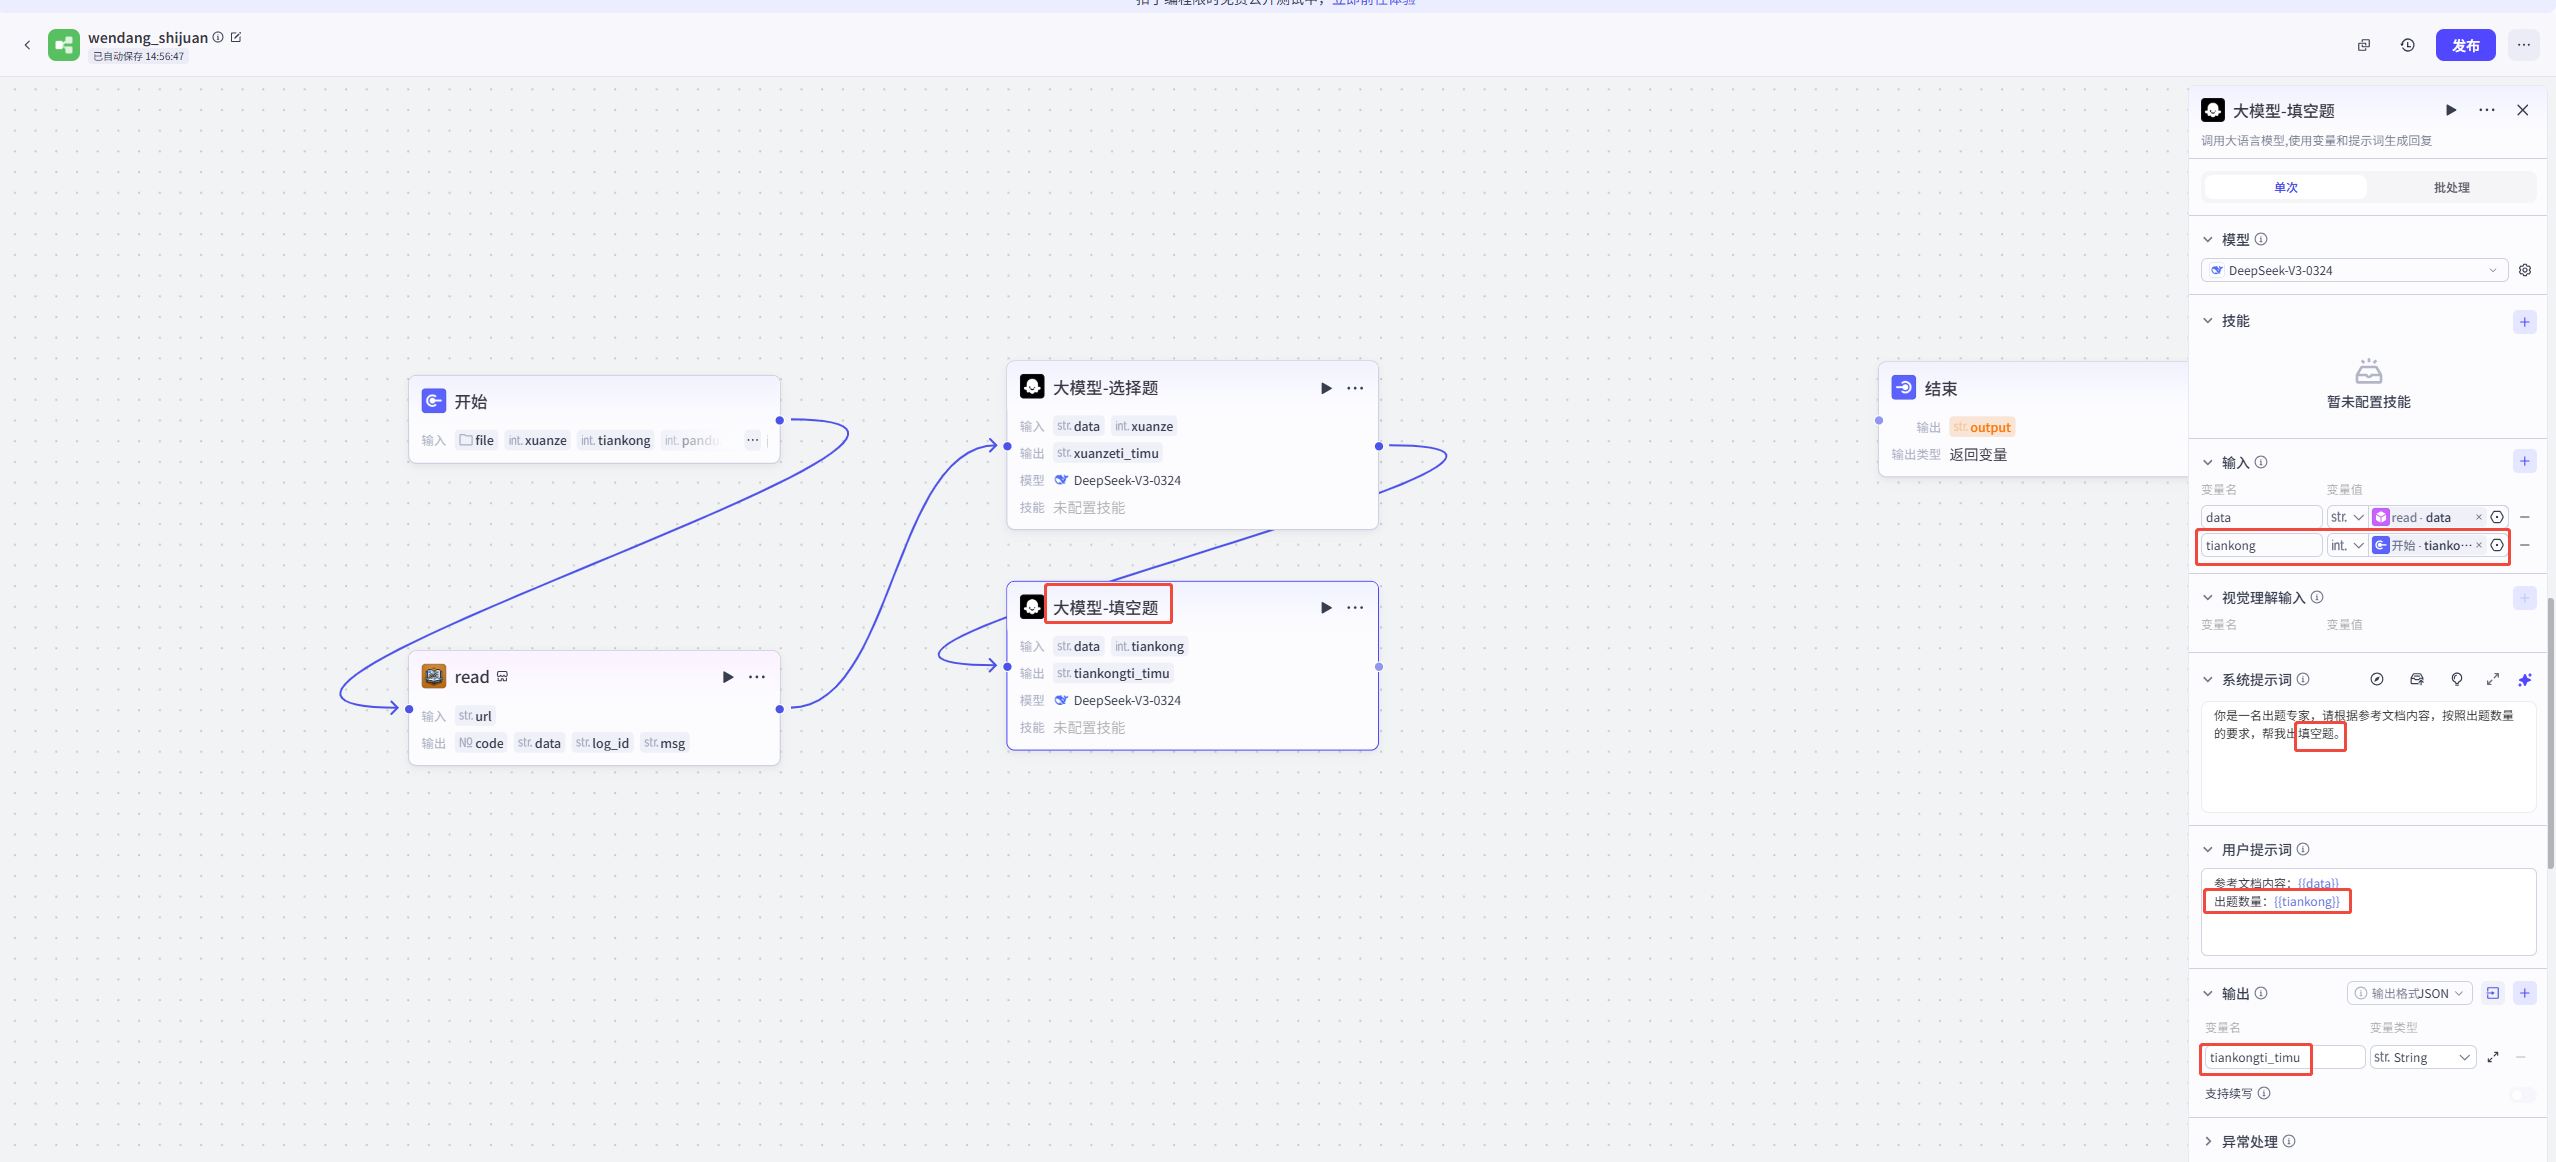Toggle the 支持续写 switch
2556x1162 pixels.
click(x=2522, y=1094)
